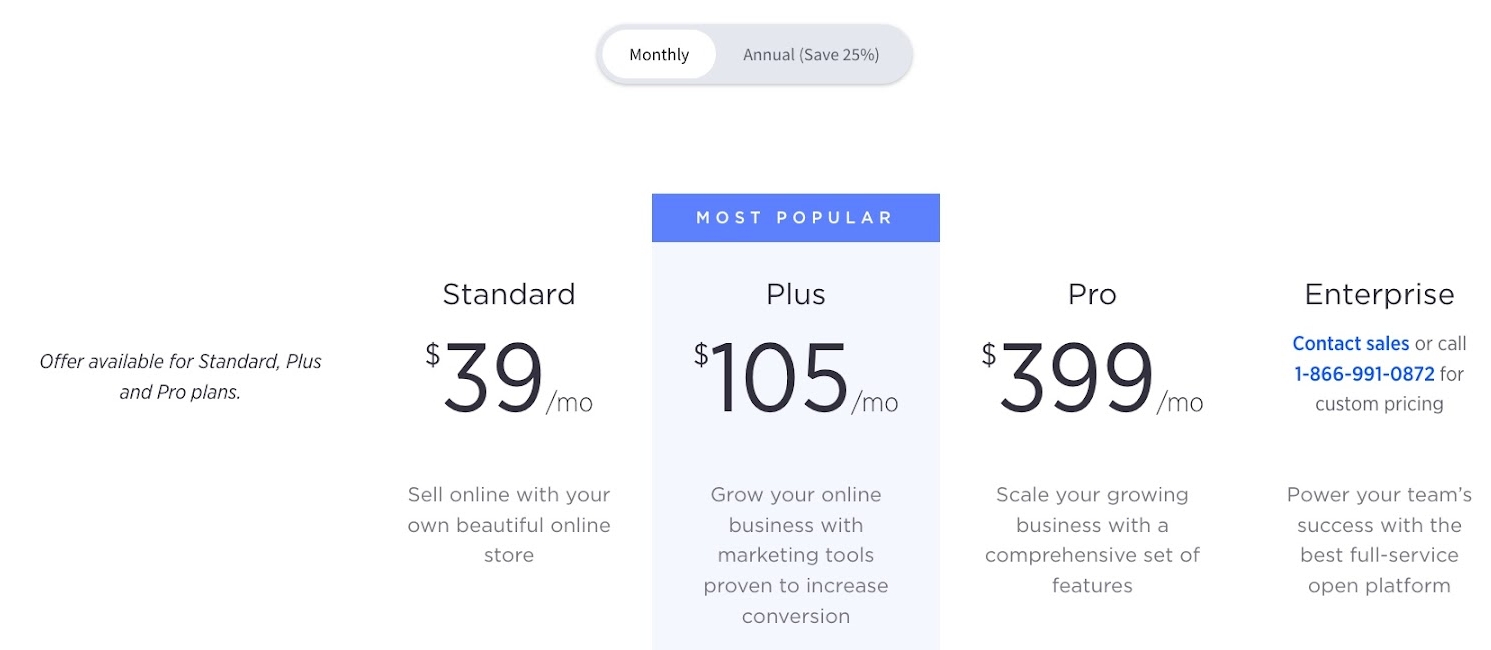This screenshot has width=1491, height=650.
Task: Click the offer availability note for plans
Action: coord(181,377)
